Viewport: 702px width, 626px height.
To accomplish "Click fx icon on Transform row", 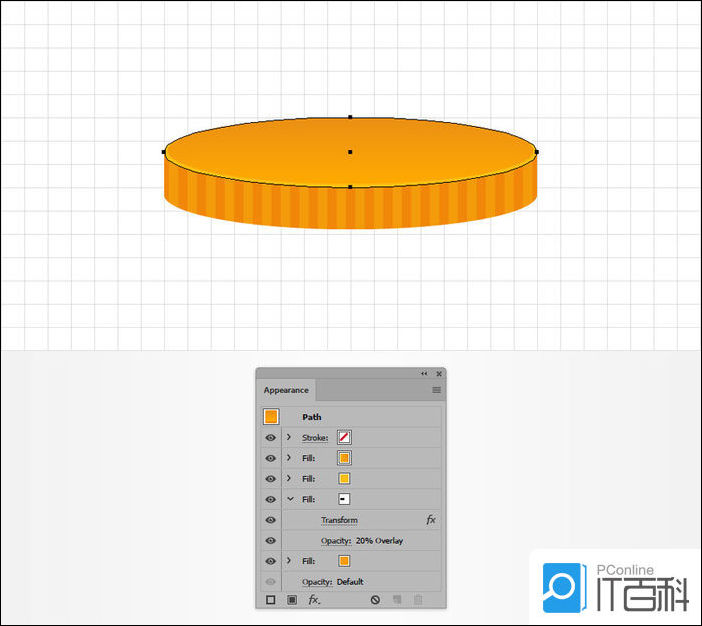I will [431, 519].
